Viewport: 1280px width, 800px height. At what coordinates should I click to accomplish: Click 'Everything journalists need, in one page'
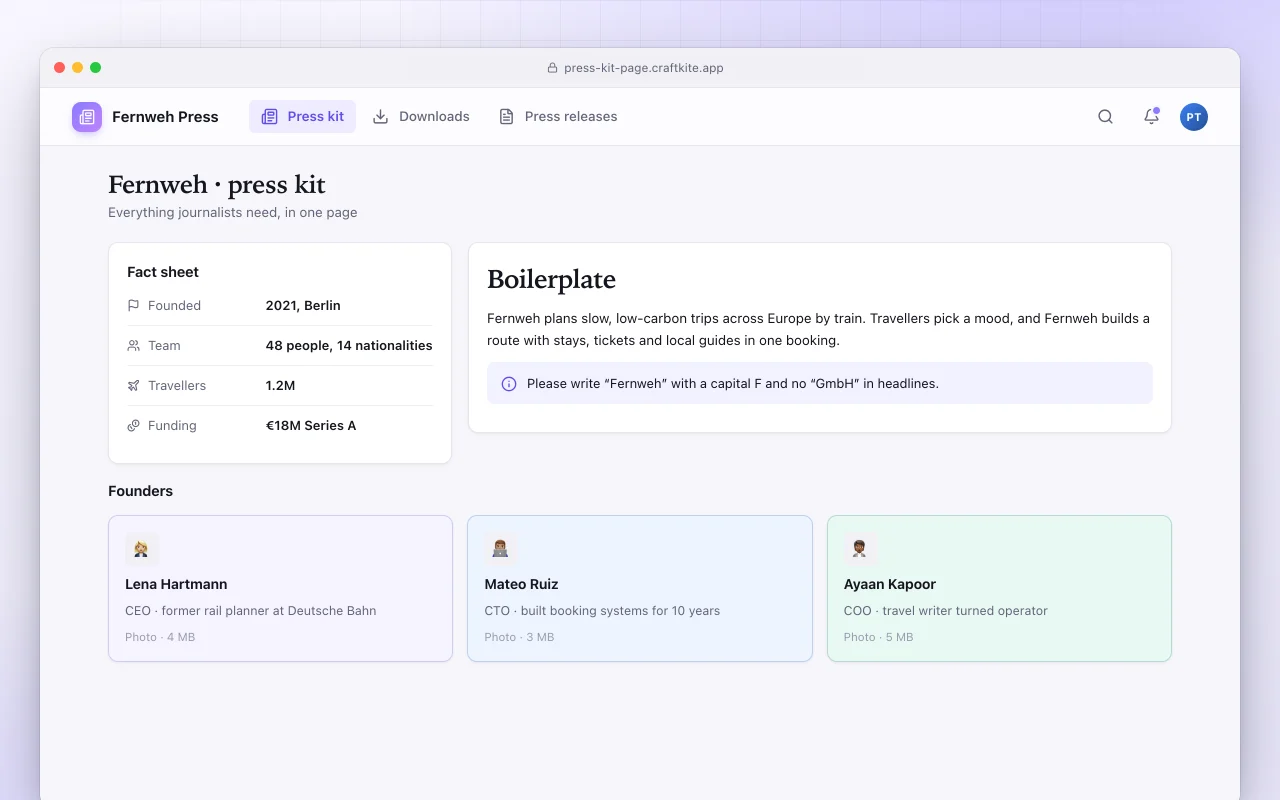[x=233, y=213]
